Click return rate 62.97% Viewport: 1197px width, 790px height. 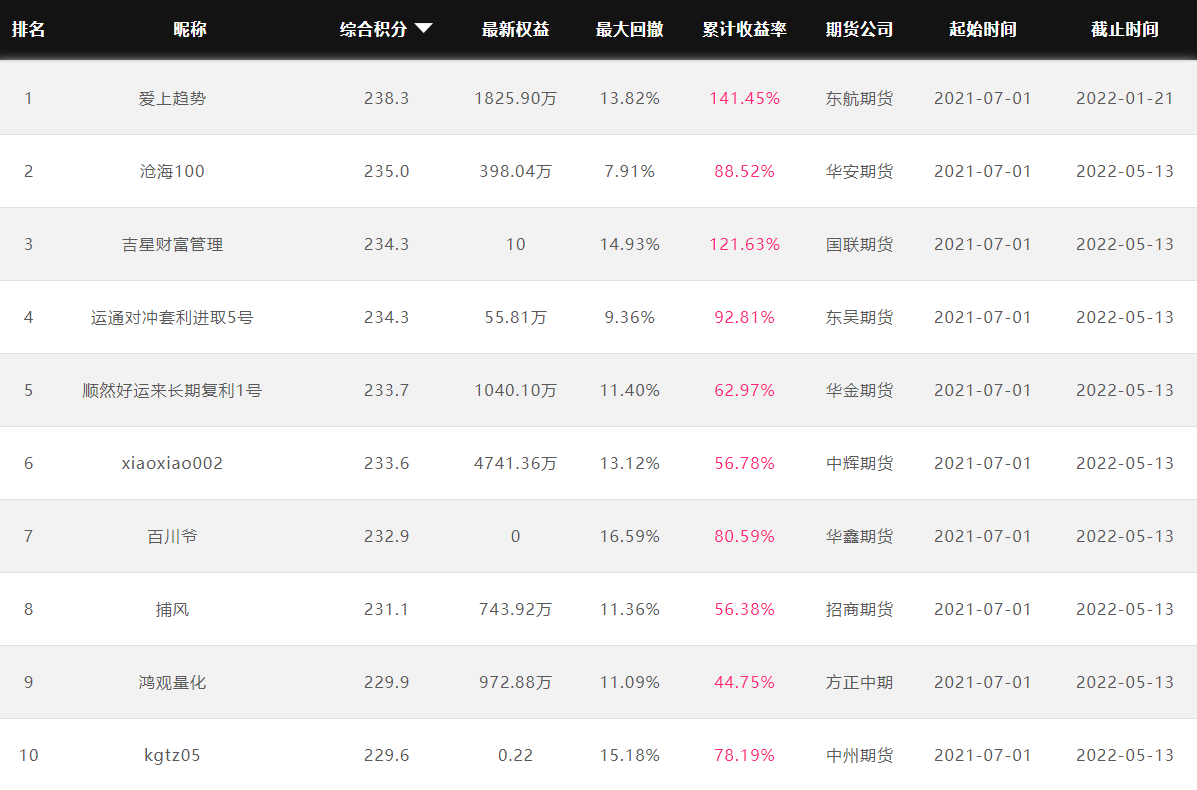tap(744, 390)
